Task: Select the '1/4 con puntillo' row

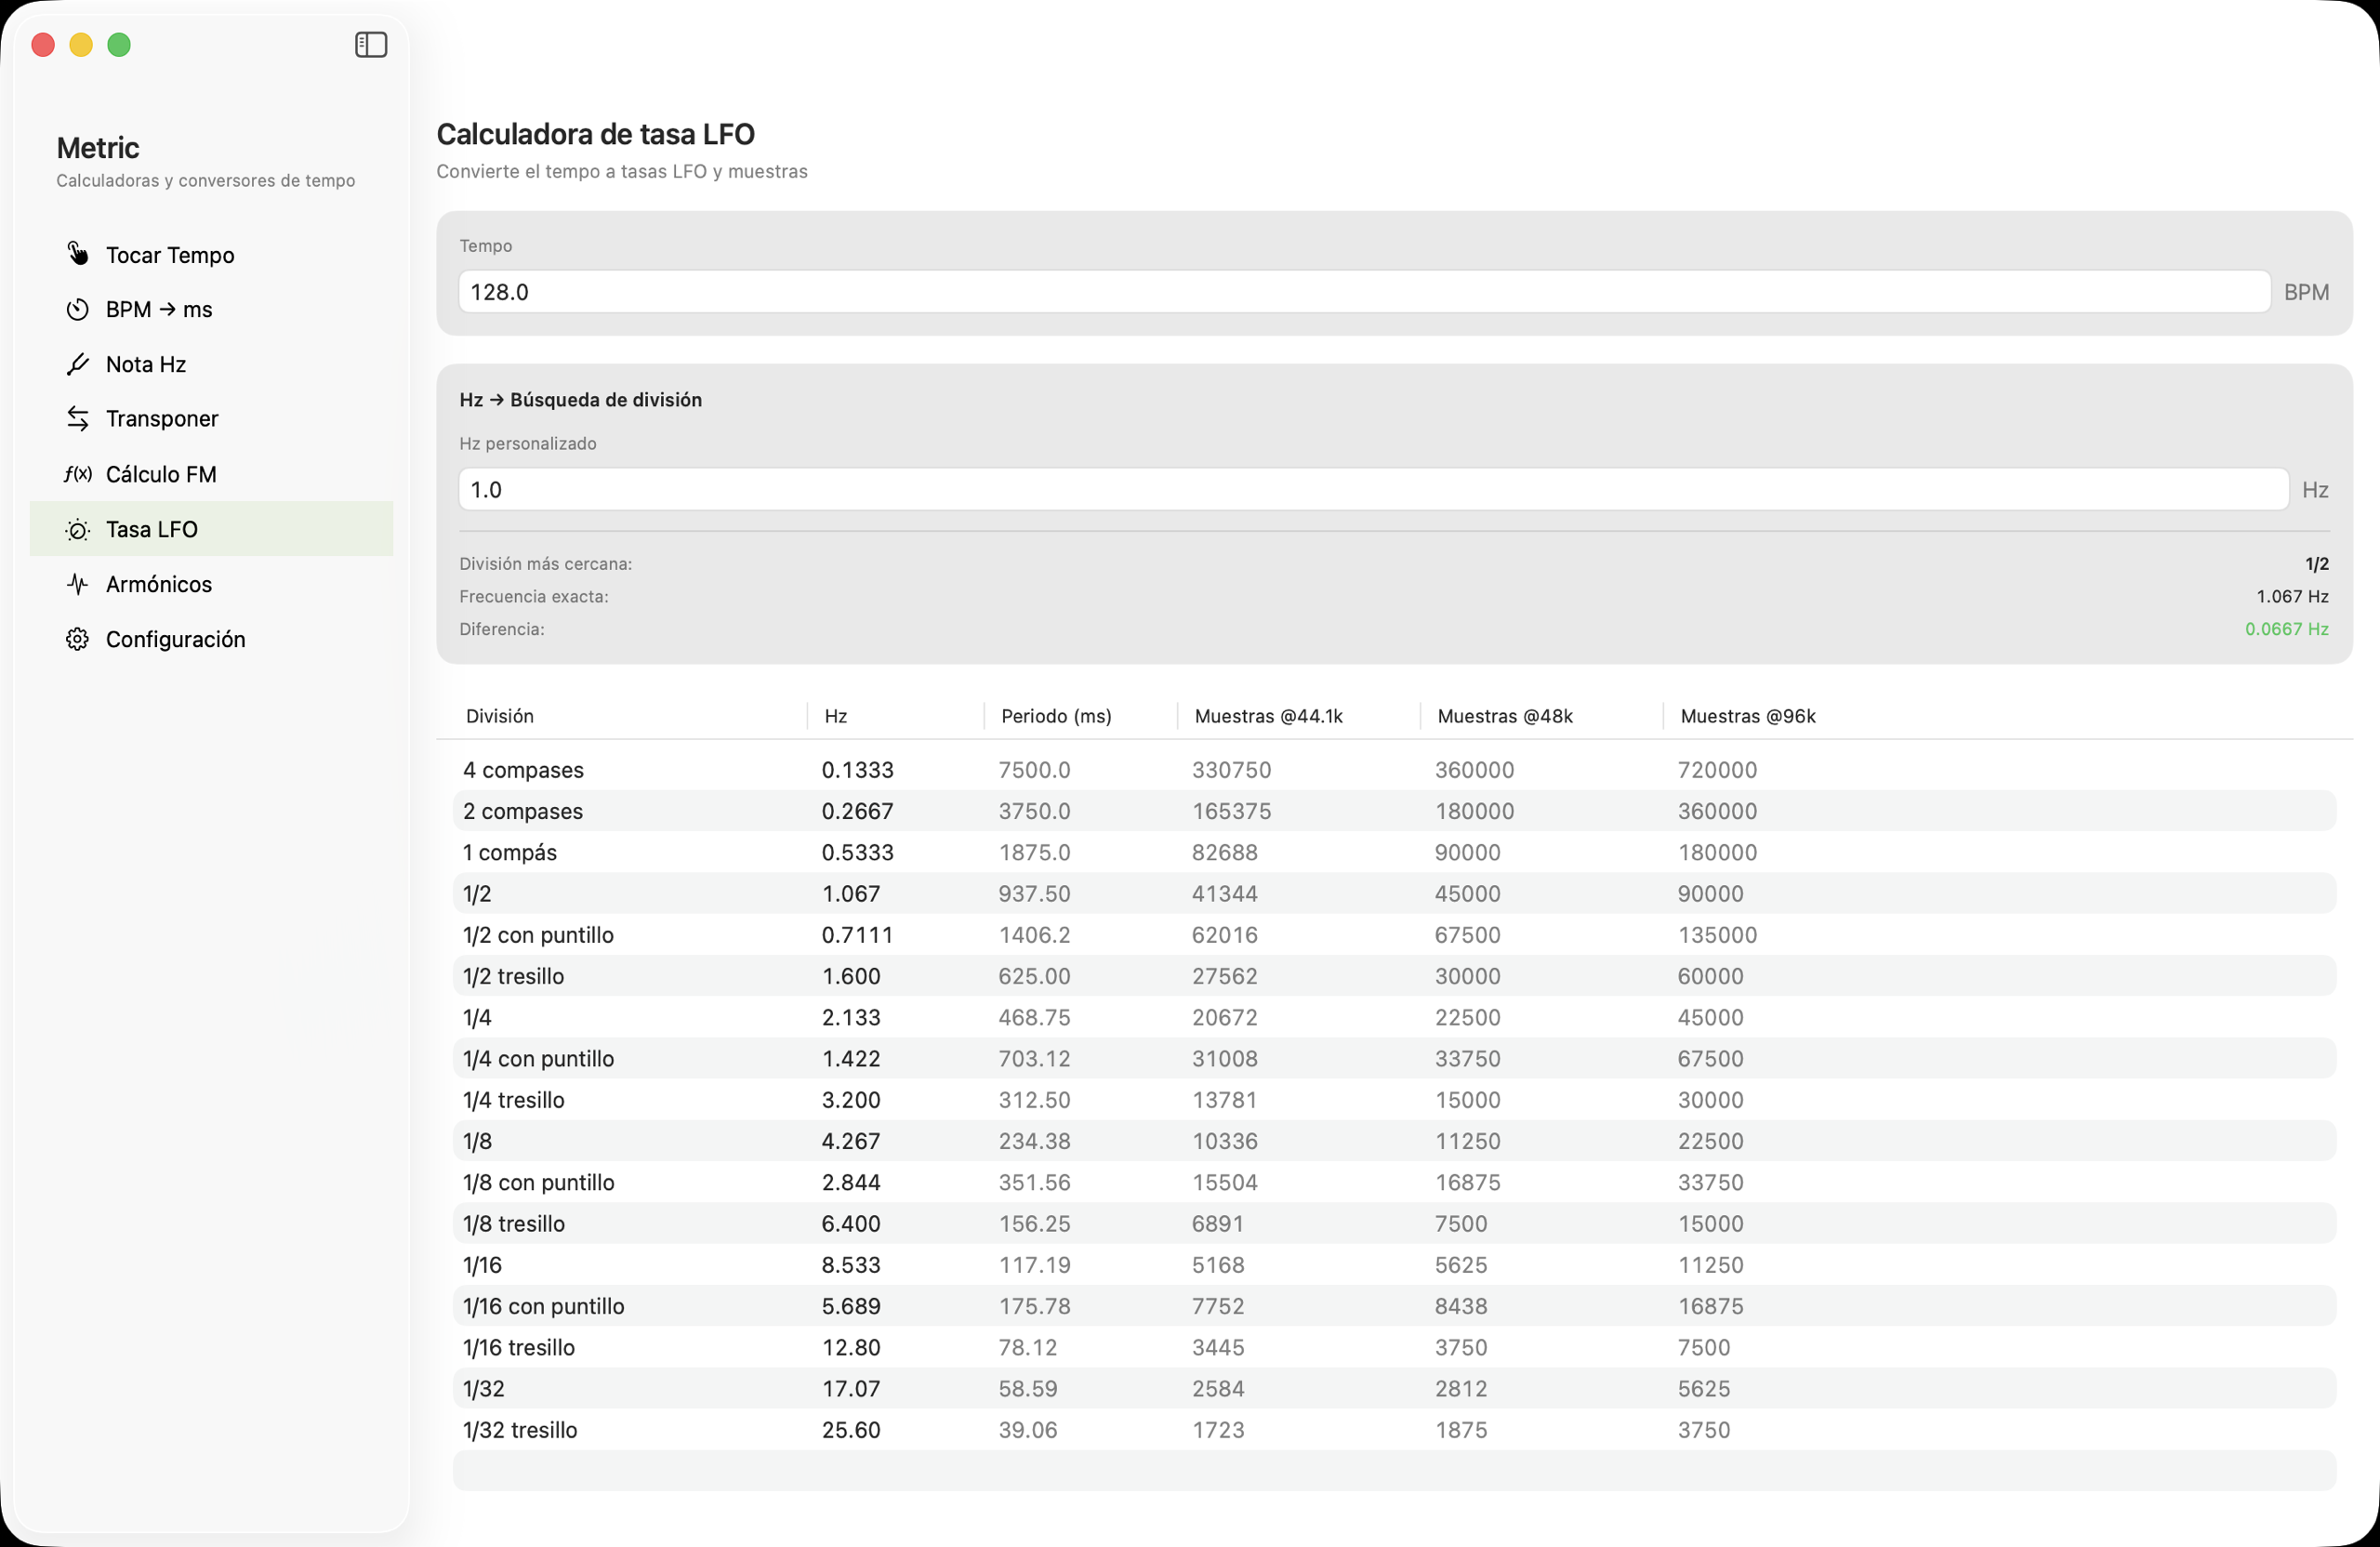Action: coord(1394,1058)
